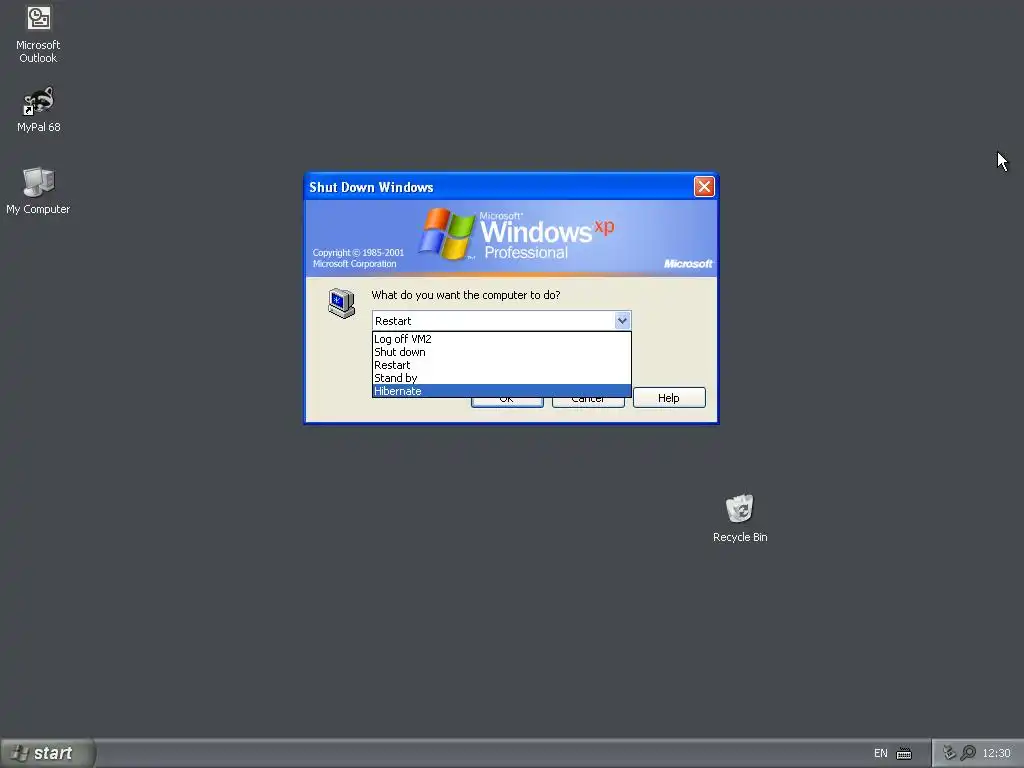Select the MyPal 68 desktop shortcut
The height and width of the screenshot is (768, 1024).
pos(39,110)
